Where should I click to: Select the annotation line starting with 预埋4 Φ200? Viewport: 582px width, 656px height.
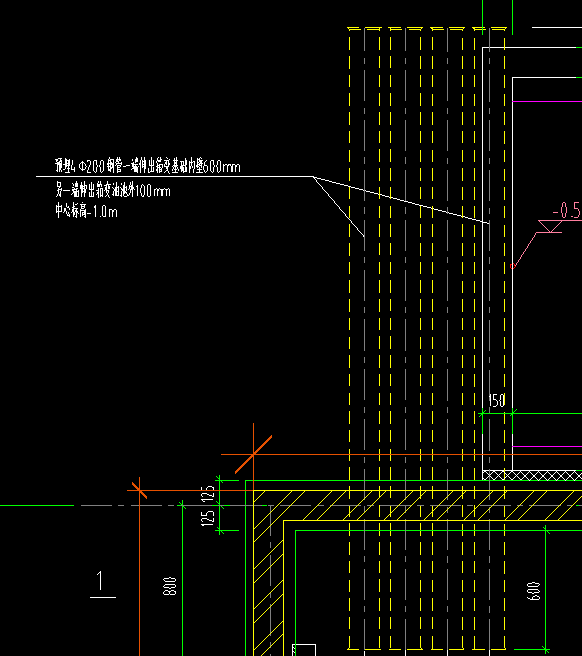(148, 166)
